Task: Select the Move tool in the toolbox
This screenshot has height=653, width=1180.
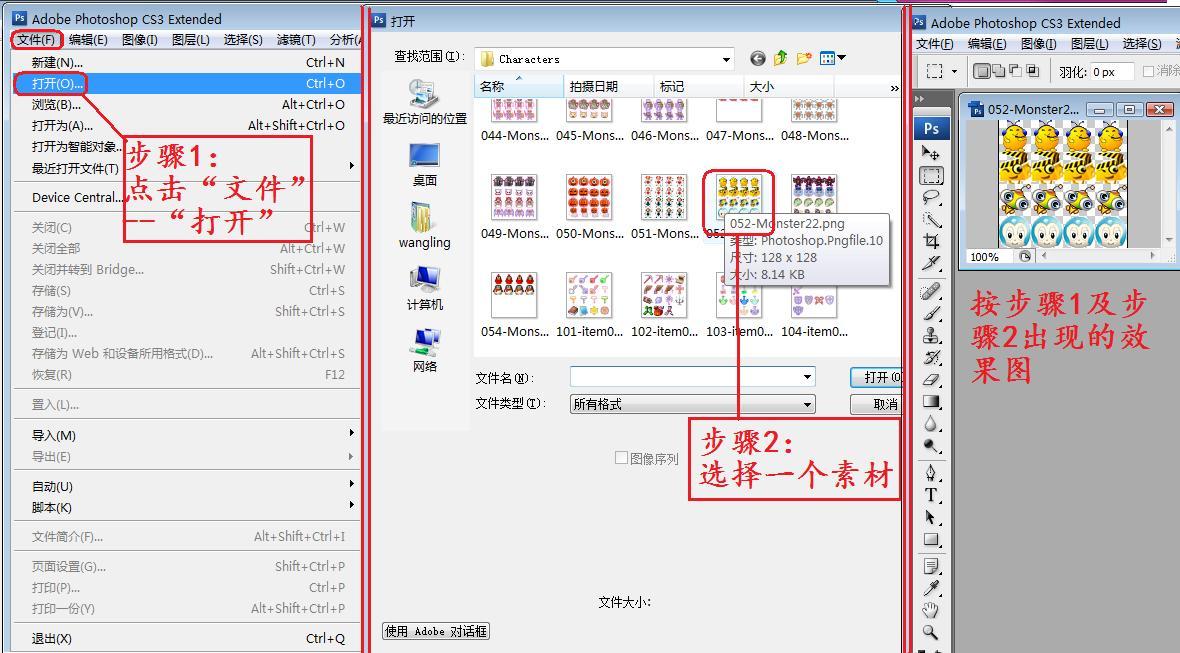Action: (931, 153)
